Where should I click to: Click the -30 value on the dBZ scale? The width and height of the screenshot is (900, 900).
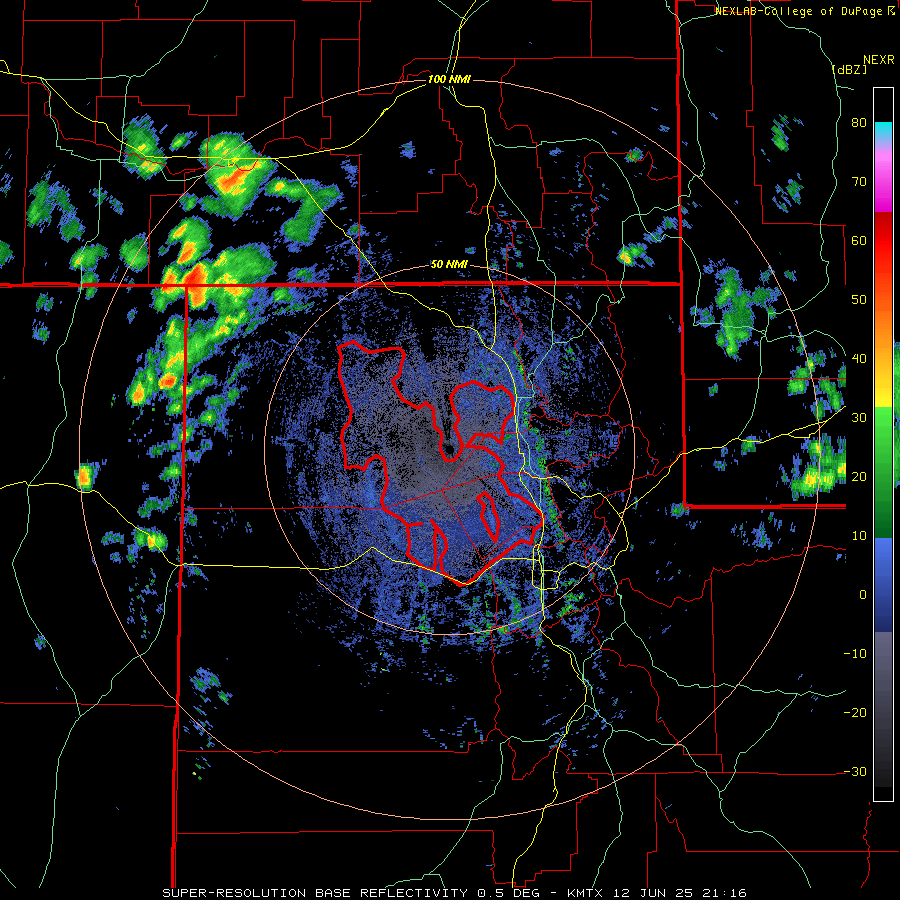(x=855, y=771)
